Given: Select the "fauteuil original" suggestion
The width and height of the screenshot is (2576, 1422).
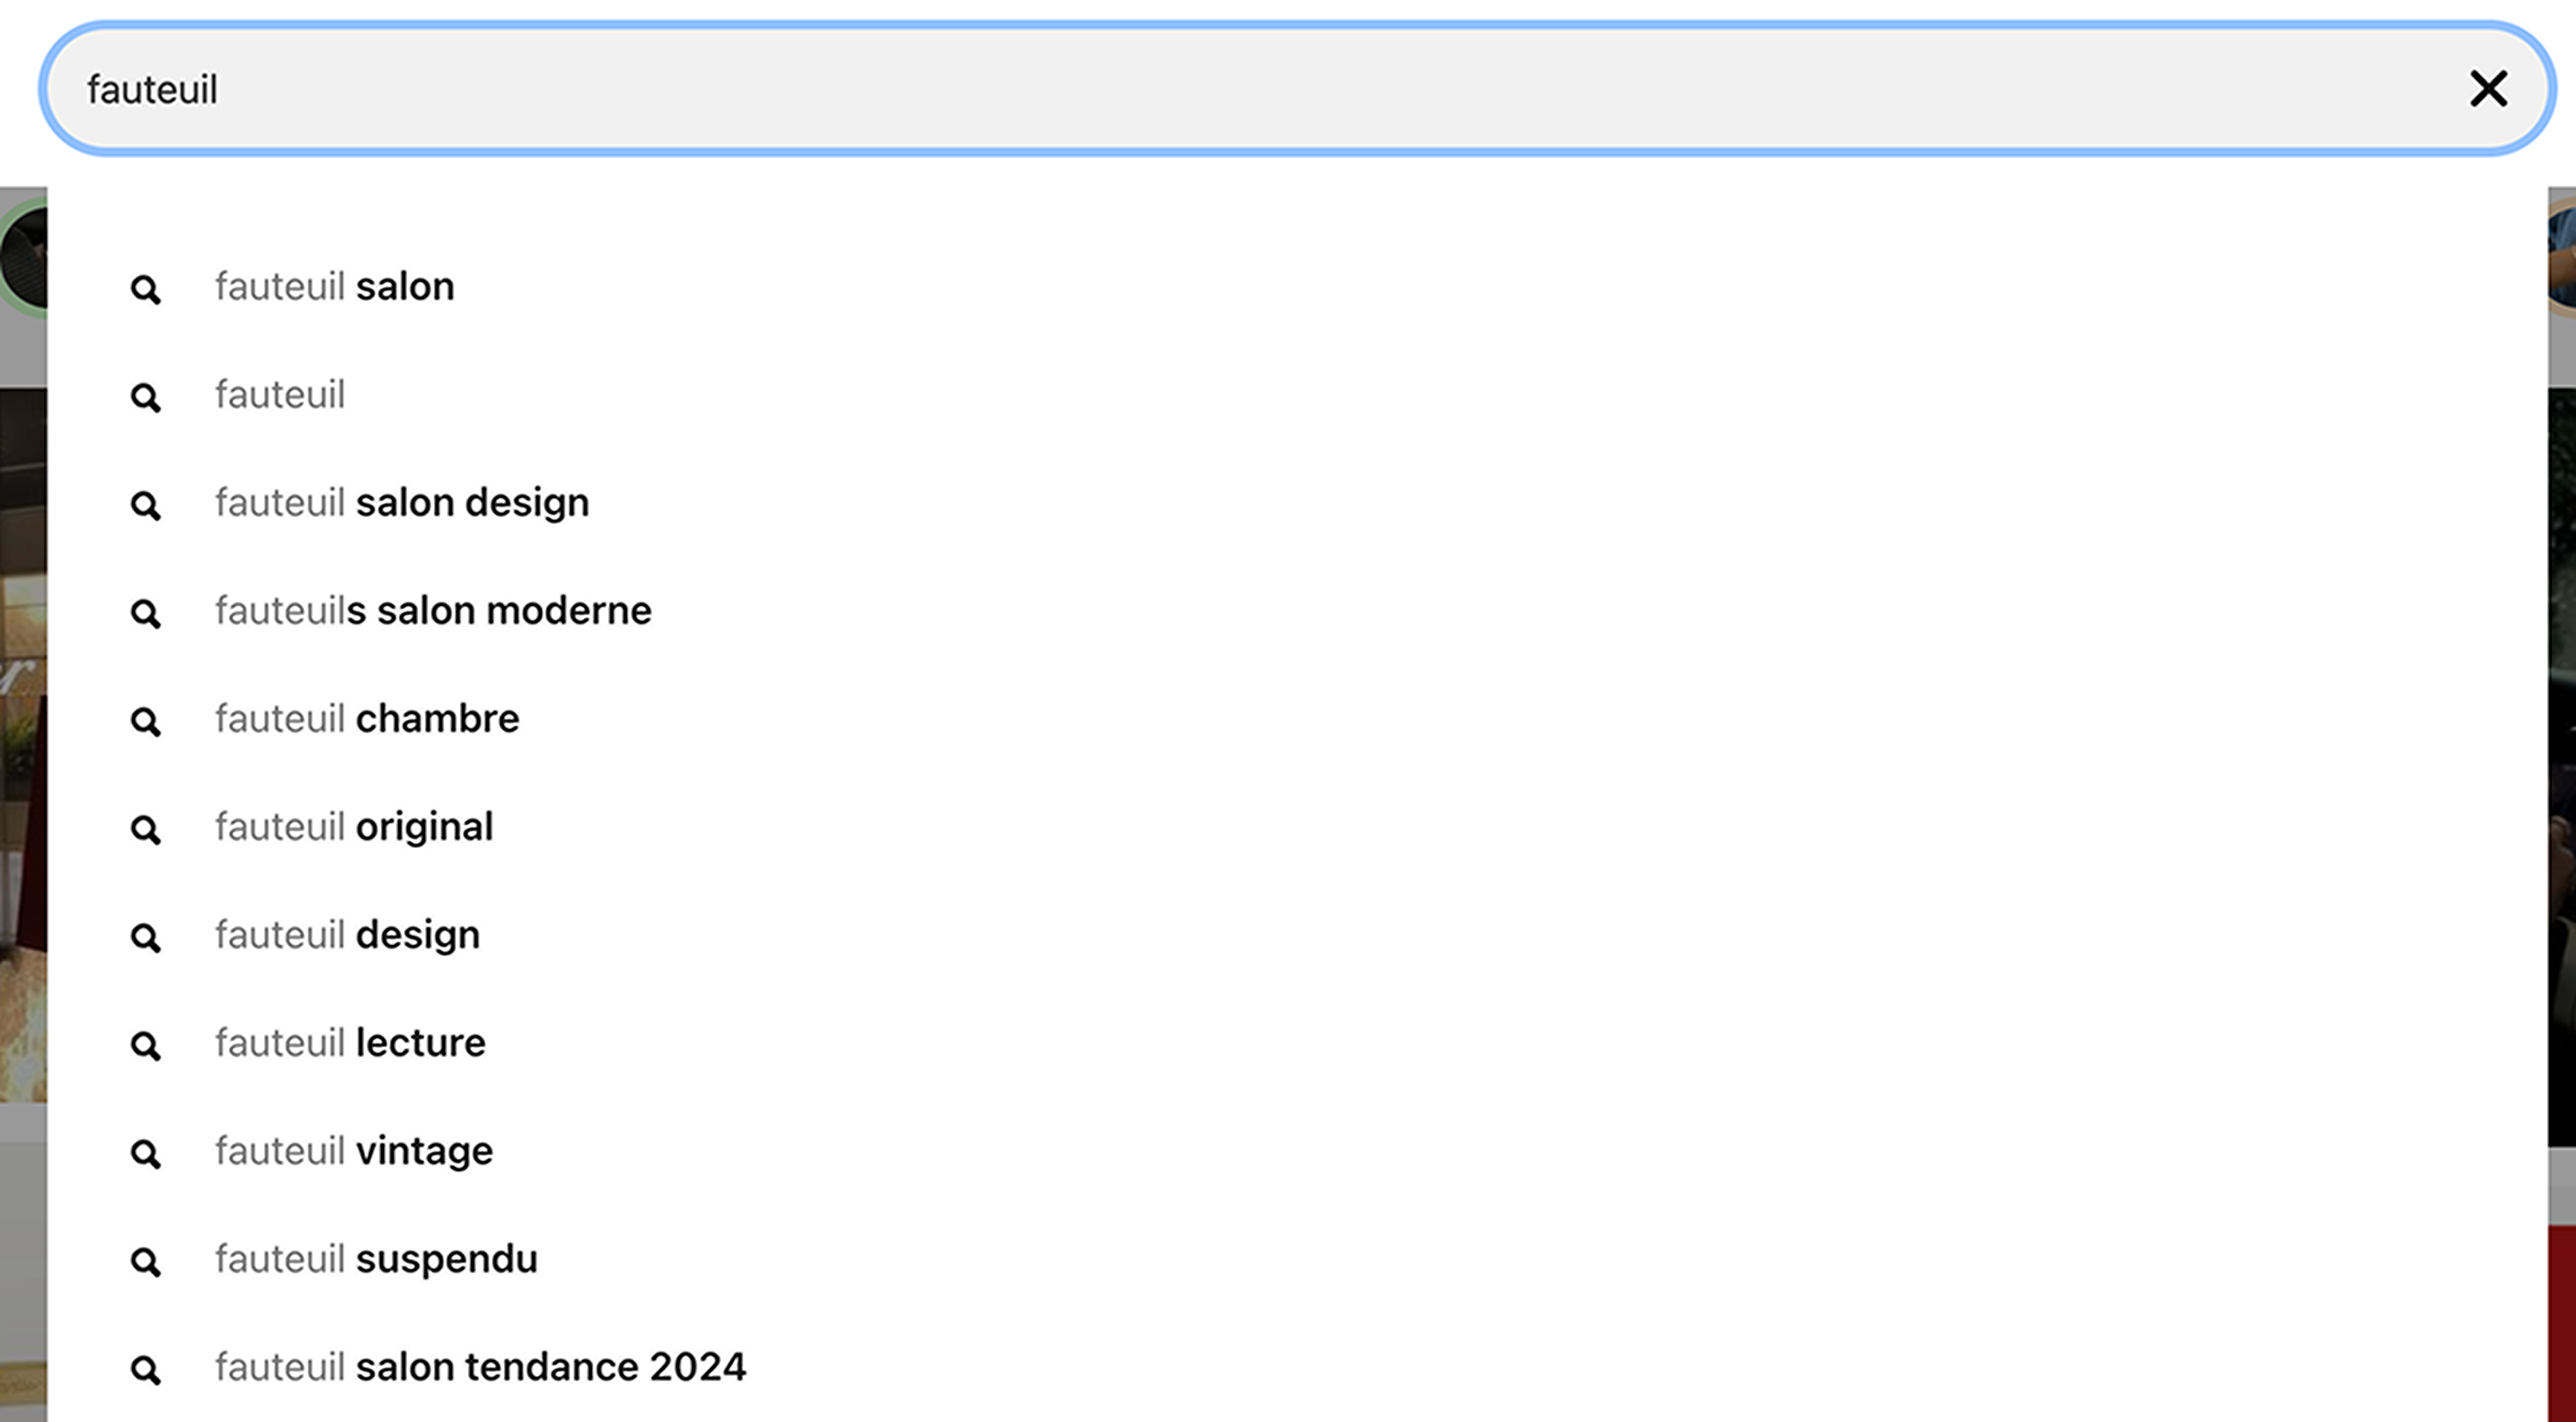Looking at the screenshot, I should [354, 827].
